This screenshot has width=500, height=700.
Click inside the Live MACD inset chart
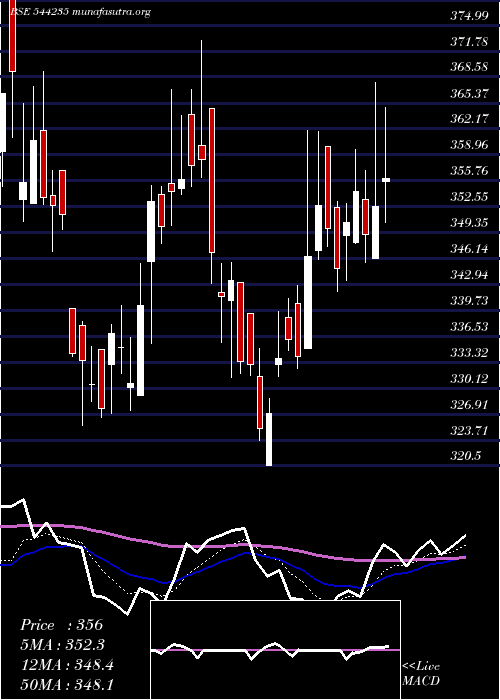click(x=275, y=650)
